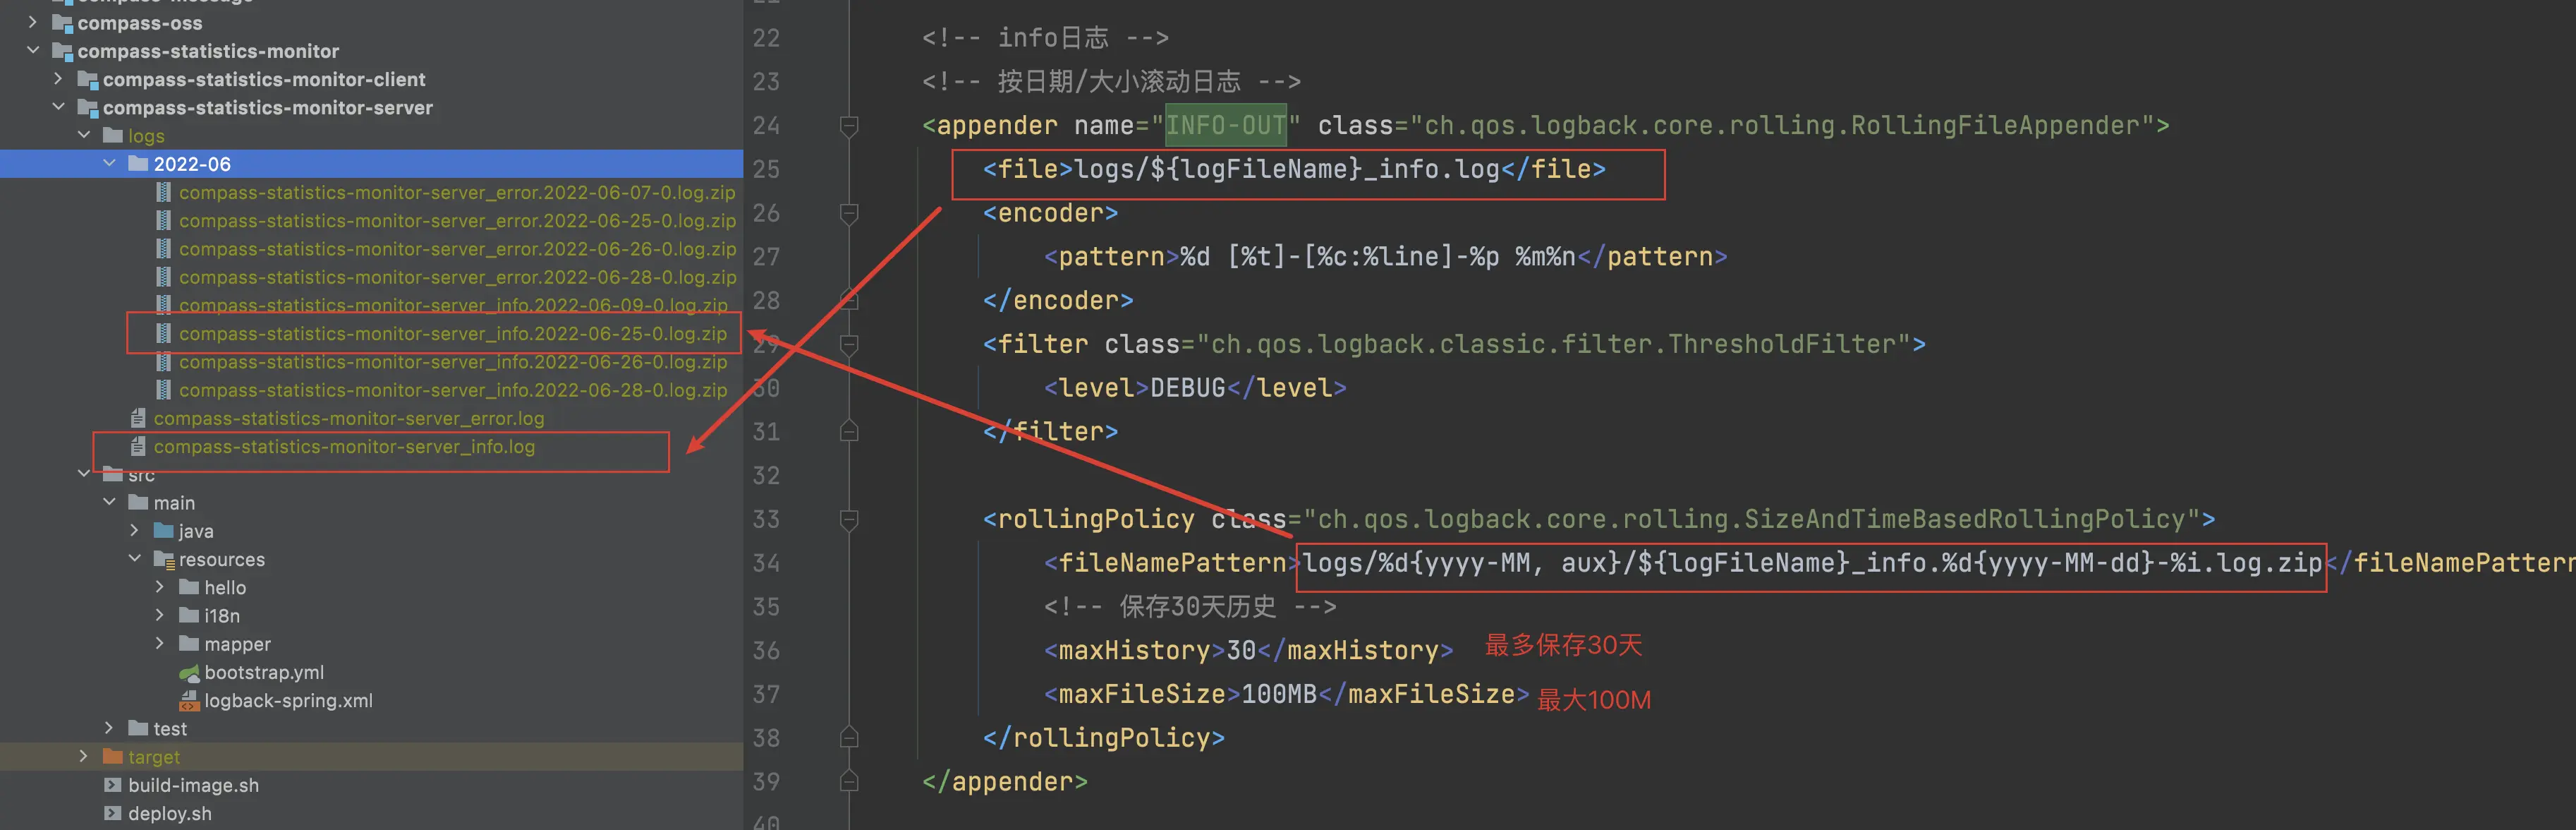Click the server_error.log file icon
Image resolution: width=2576 pixels, height=830 pixels.
(x=138, y=418)
